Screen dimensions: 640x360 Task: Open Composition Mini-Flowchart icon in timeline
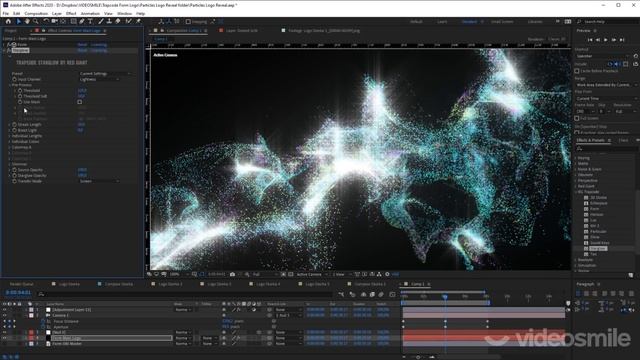click(341, 294)
